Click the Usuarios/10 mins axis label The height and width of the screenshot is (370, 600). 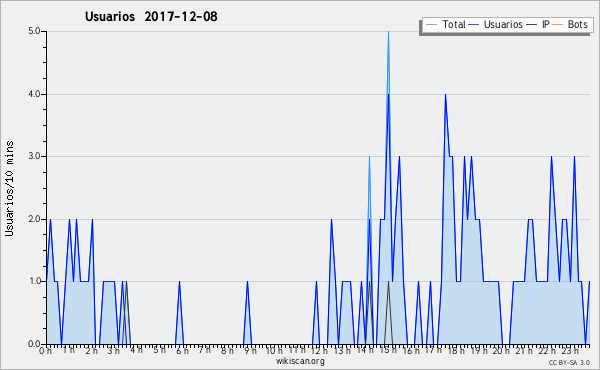(x=9, y=188)
